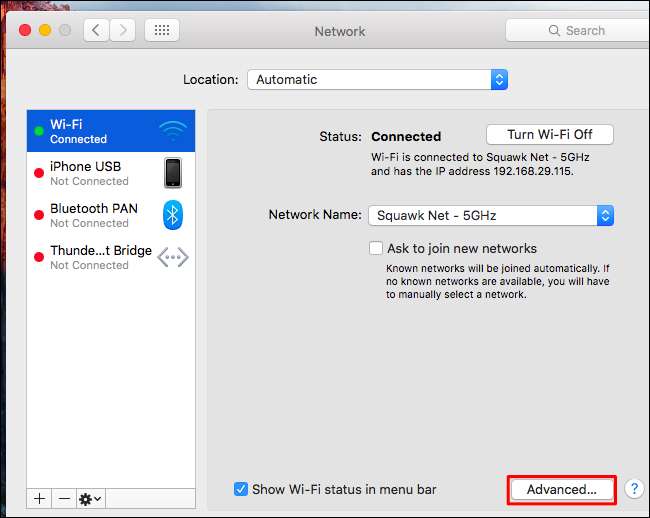This screenshot has width=650, height=518.
Task: Open the help question mark button
Action: click(x=634, y=489)
